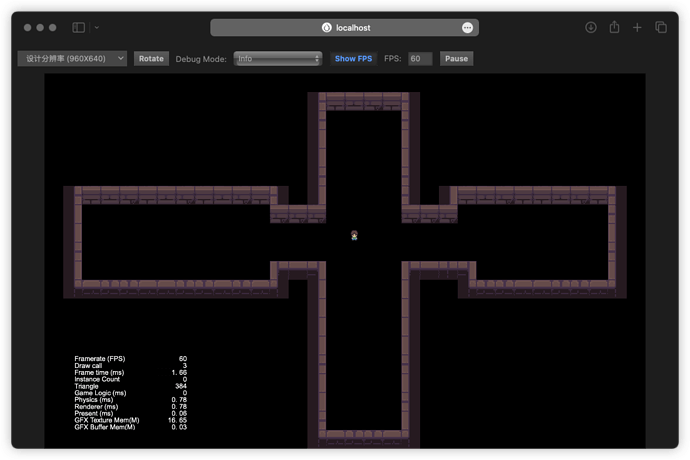
Task: Show downloads via the download icon
Action: pos(591,28)
